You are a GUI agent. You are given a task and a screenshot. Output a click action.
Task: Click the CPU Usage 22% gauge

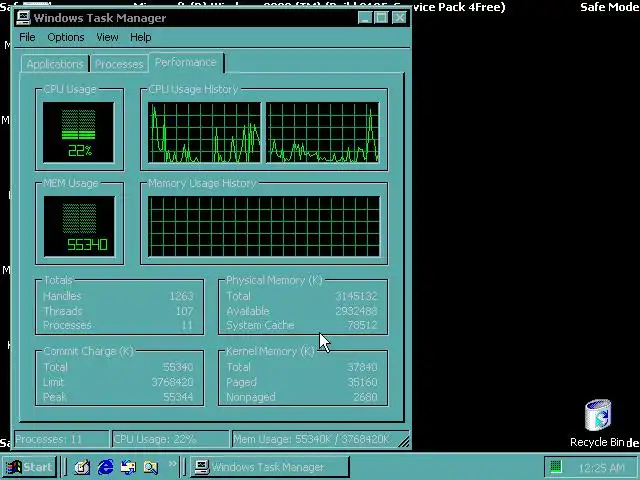78,133
